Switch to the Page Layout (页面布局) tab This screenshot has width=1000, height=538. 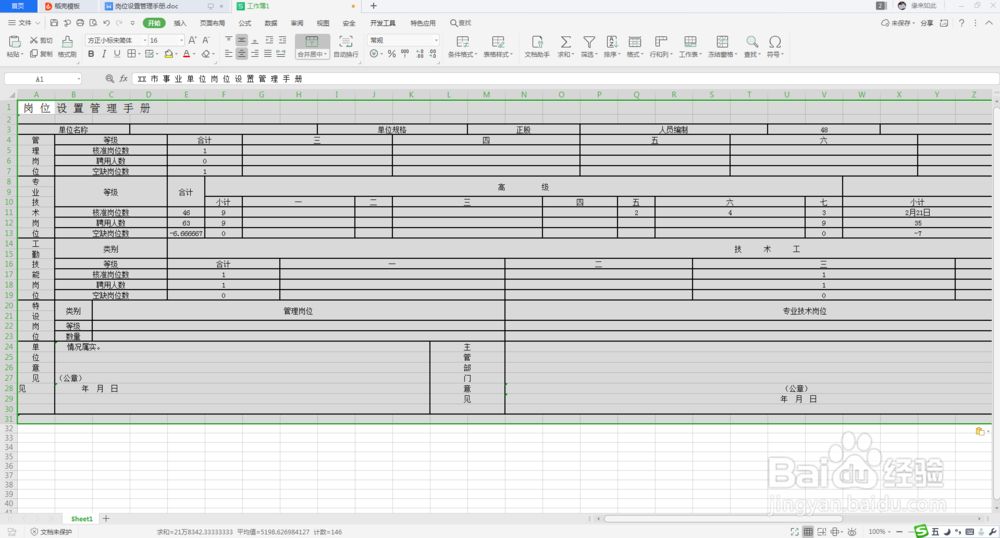(x=212, y=23)
